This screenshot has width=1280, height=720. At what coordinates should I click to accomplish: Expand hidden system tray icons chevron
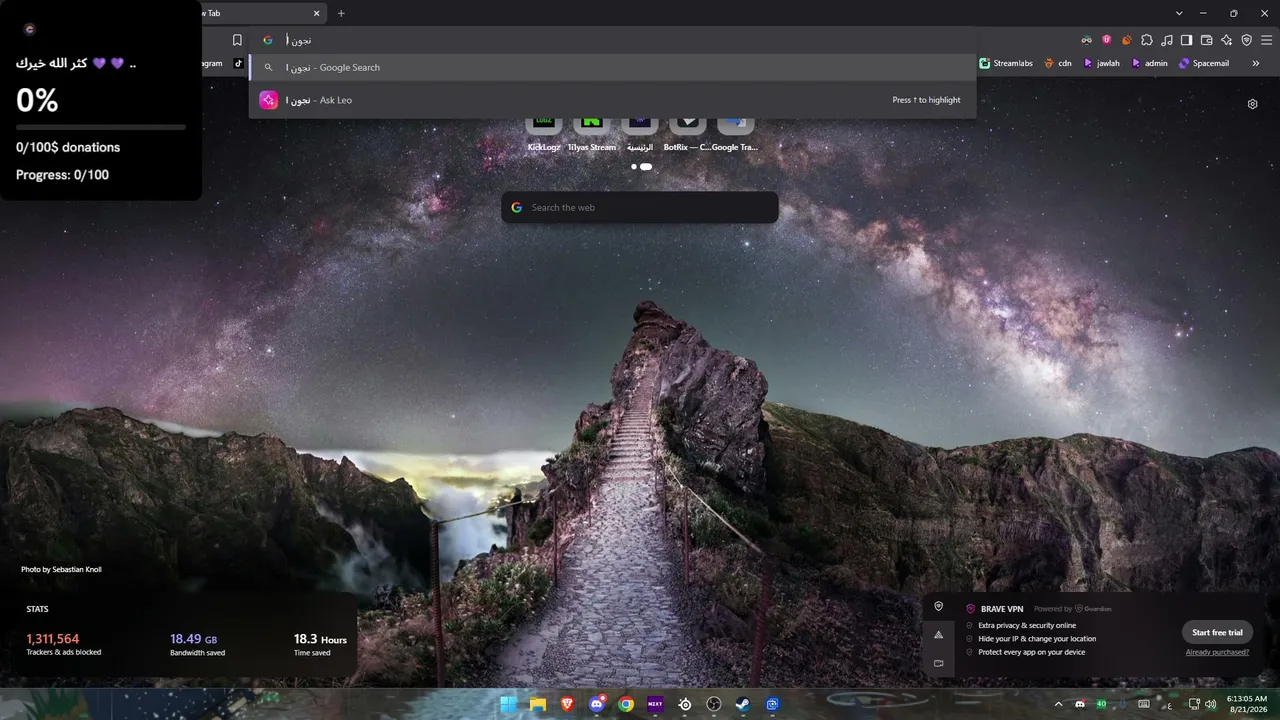(1059, 704)
